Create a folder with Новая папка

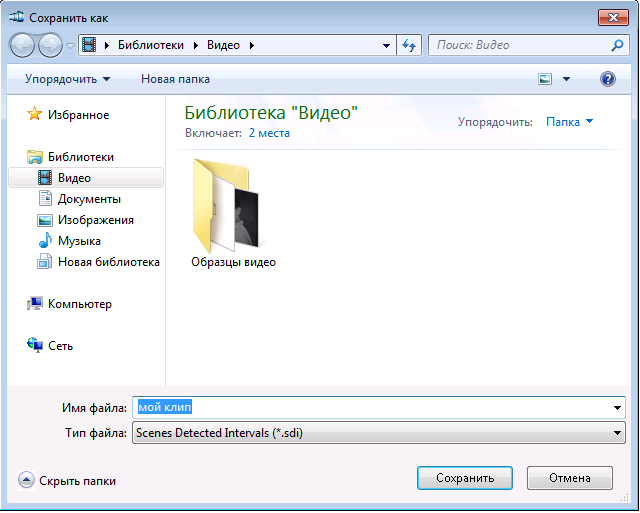176,79
